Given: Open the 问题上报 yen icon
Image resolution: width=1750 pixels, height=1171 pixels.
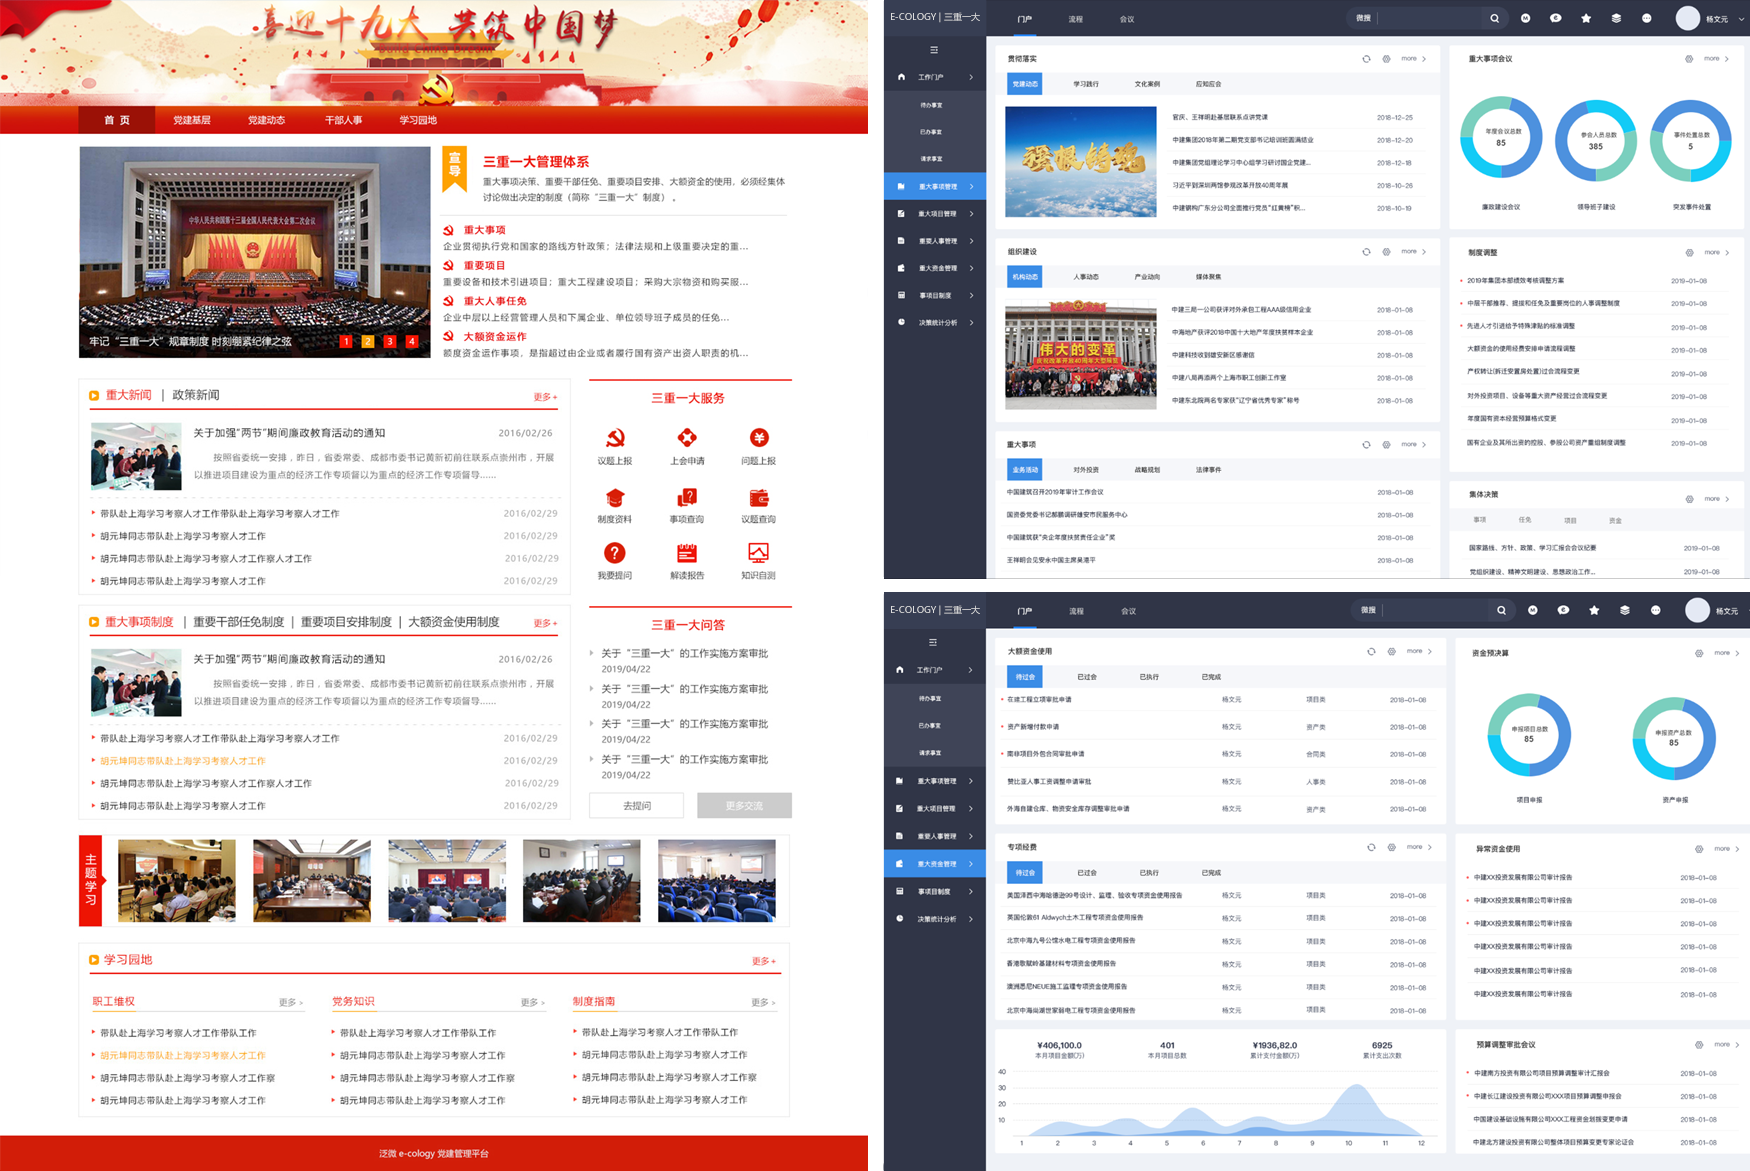Looking at the screenshot, I should pyautogui.click(x=759, y=439).
